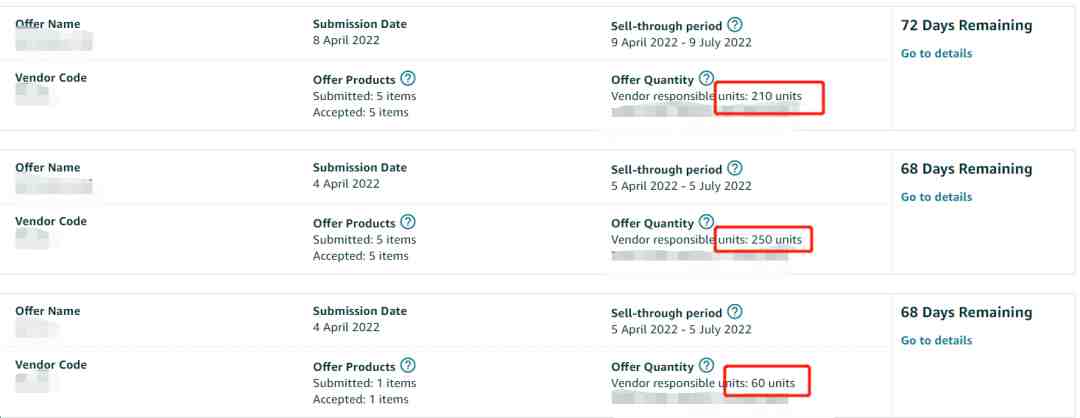Go to details of the 72 Days Remaining offer
This screenshot has height=418, width=1080.
(x=936, y=54)
